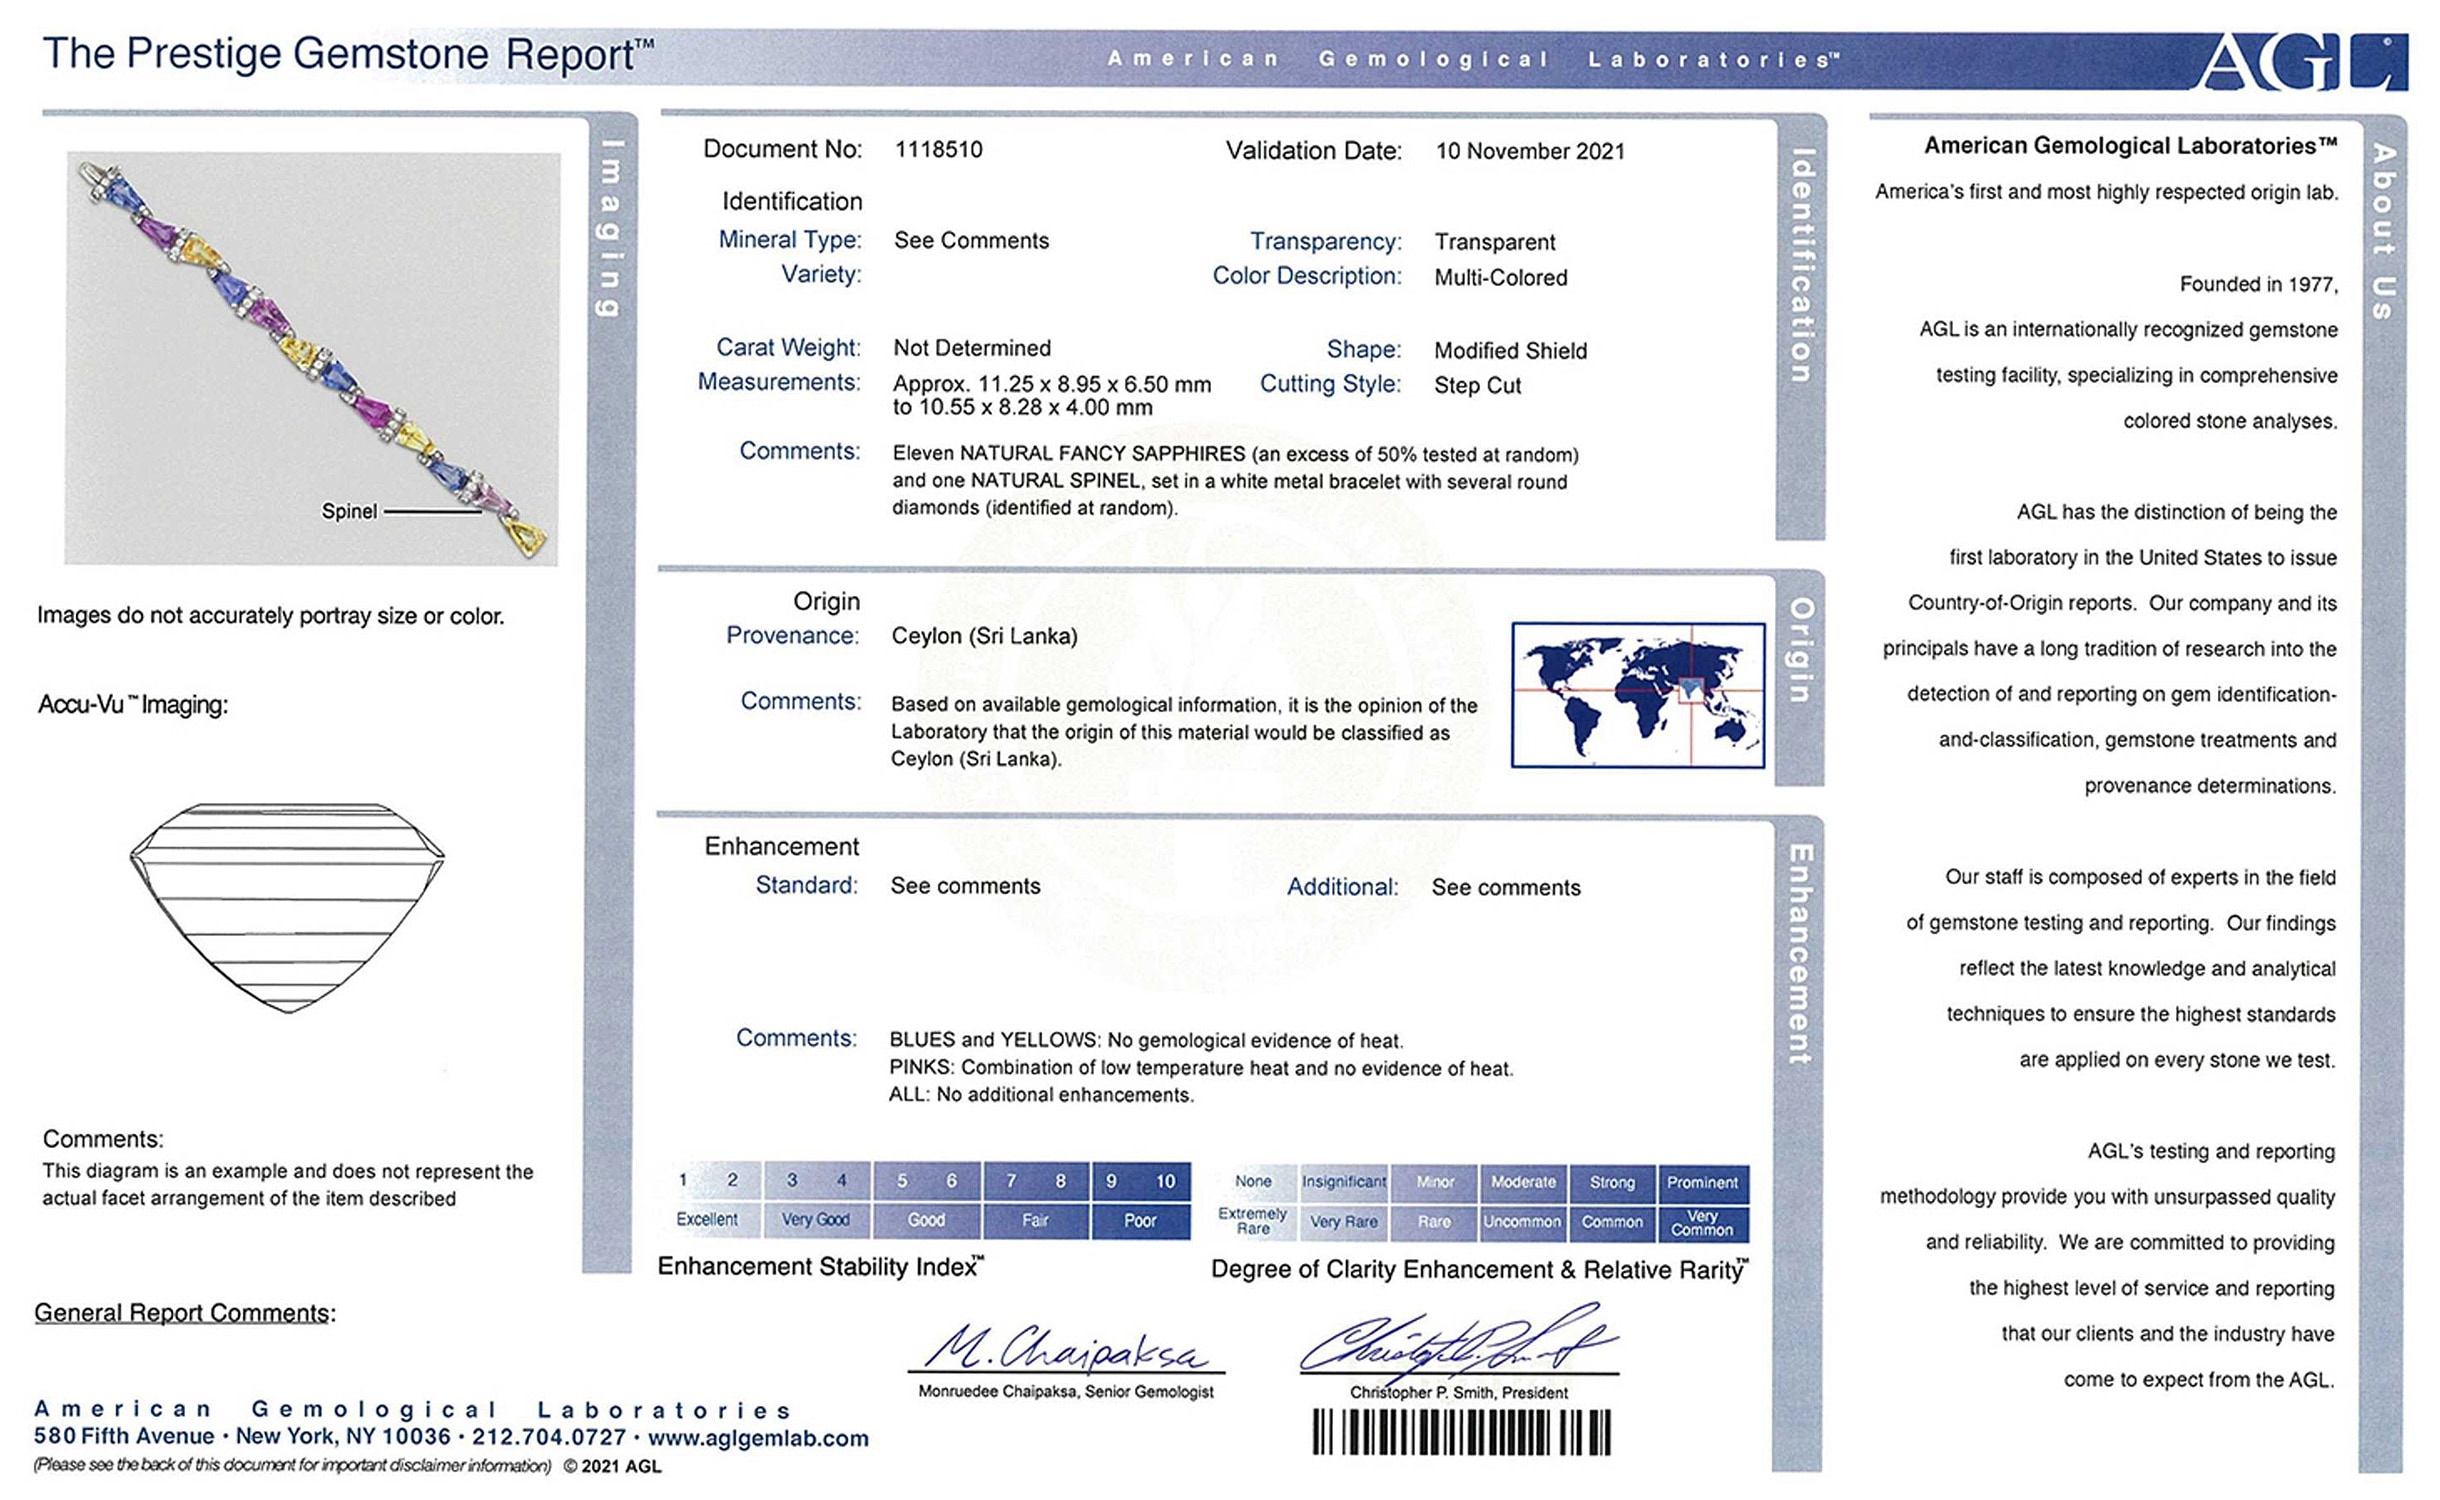Click the Poor stability index swatch
This screenshot has width=2440, height=1500.
(1140, 1220)
